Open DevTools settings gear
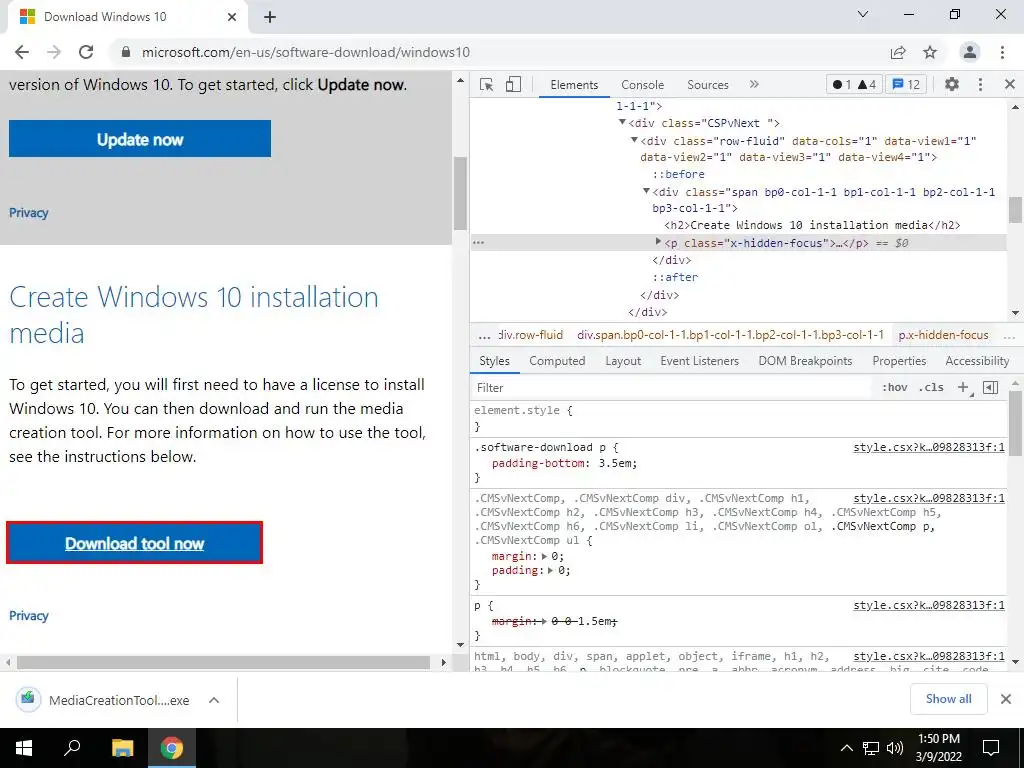1024x768 pixels. pyautogui.click(x=952, y=84)
